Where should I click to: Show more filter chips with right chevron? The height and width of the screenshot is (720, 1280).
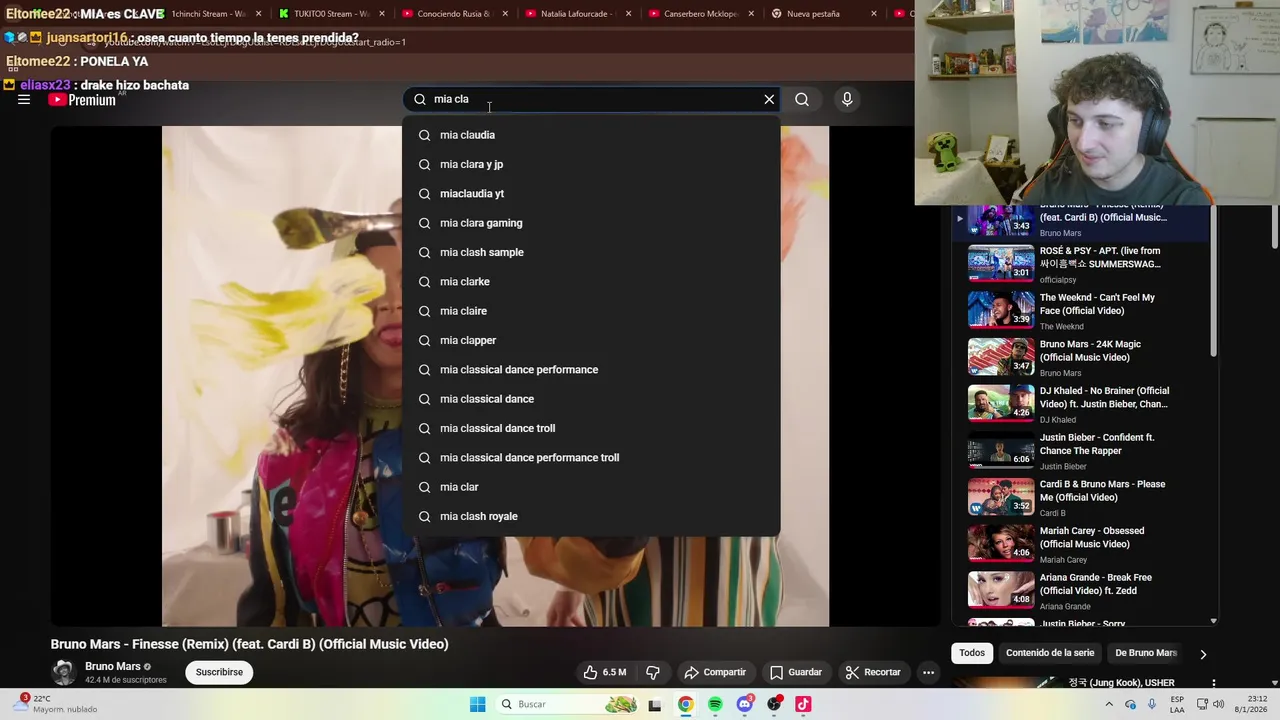point(1203,654)
